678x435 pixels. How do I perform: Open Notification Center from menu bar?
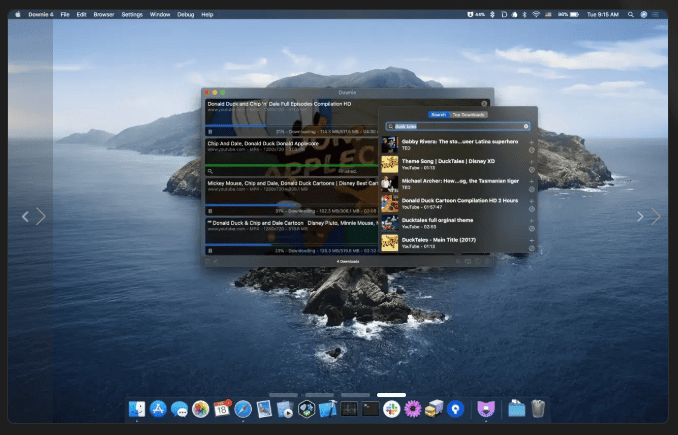click(x=656, y=14)
